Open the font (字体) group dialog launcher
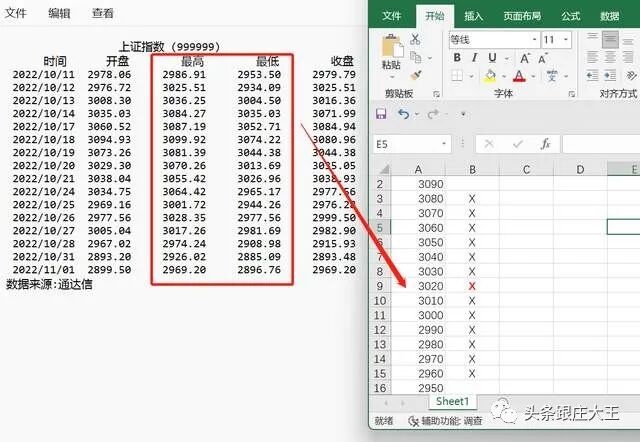This screenshot has height=442, width=640. tap(571, 94)
